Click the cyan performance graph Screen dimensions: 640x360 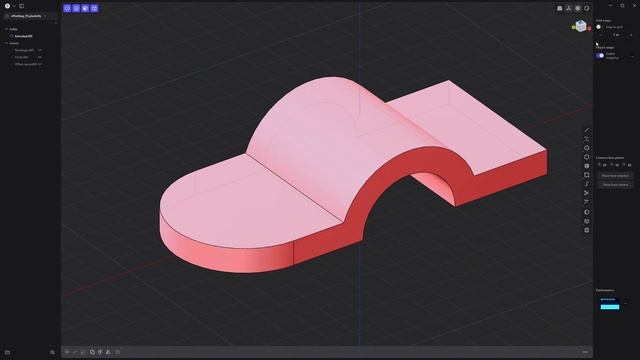610,307
